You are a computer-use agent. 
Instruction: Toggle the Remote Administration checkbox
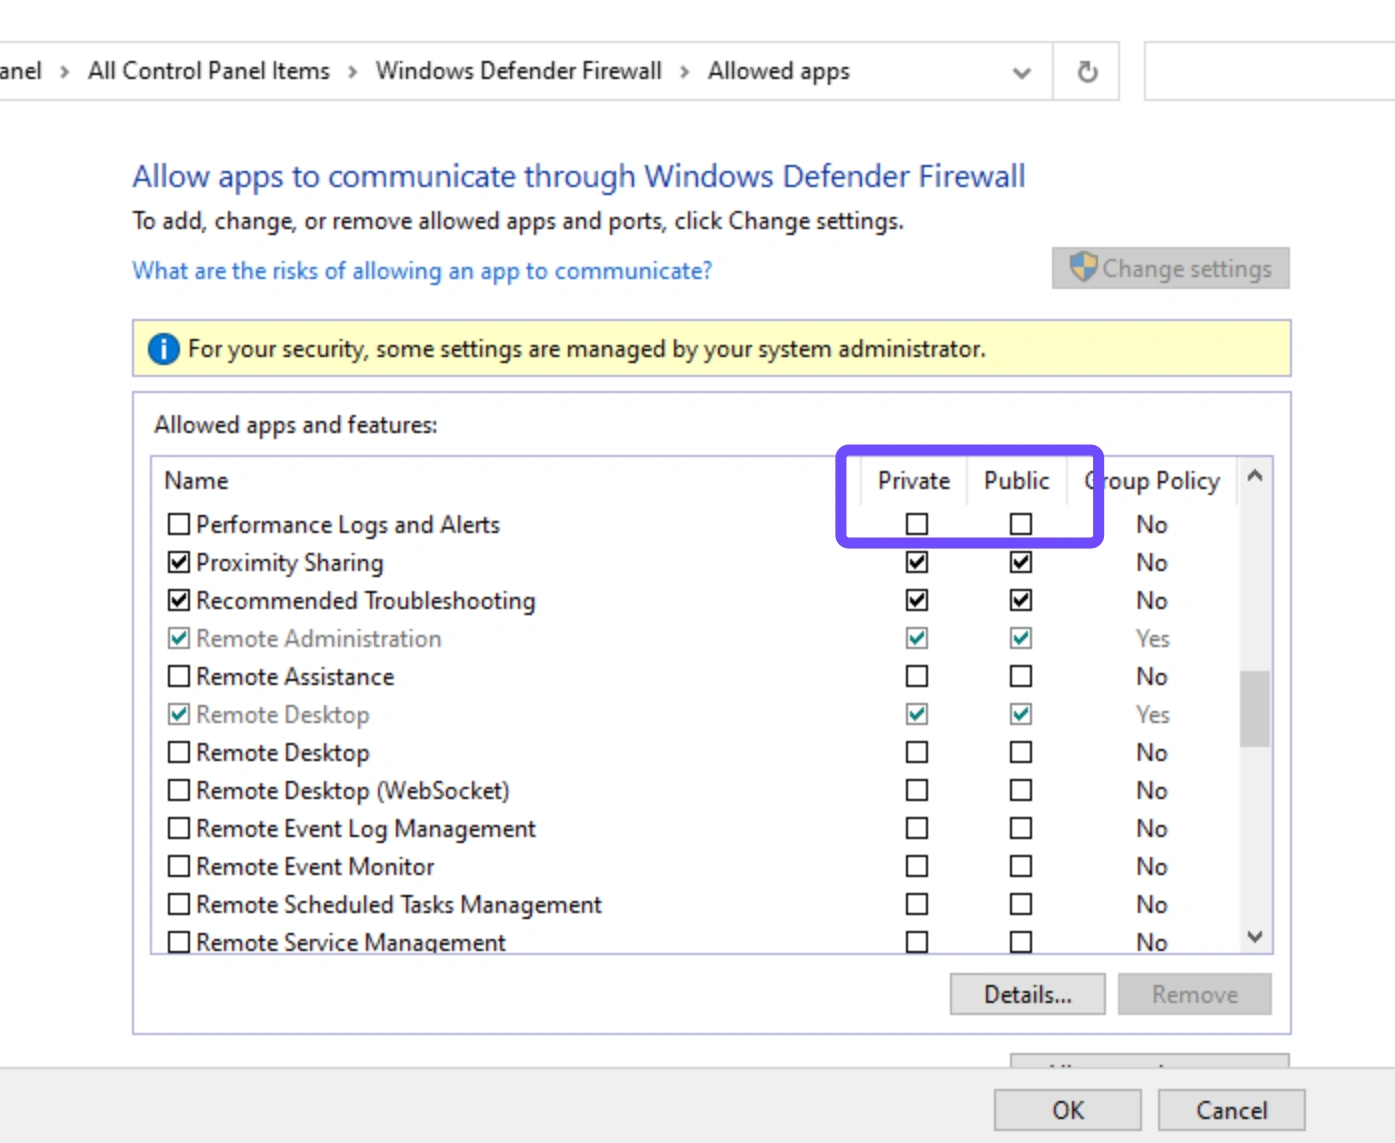point(179,638)
